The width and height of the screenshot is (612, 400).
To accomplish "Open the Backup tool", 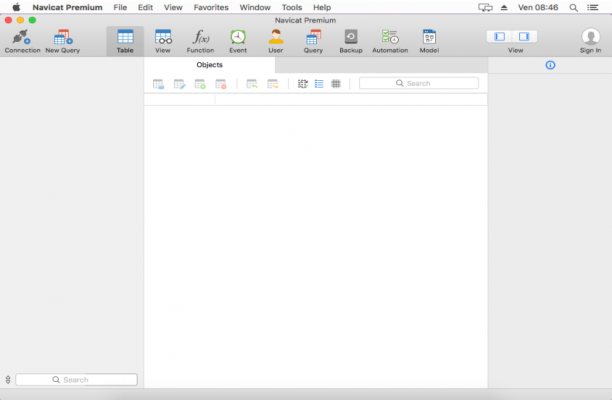I will 351,41.
